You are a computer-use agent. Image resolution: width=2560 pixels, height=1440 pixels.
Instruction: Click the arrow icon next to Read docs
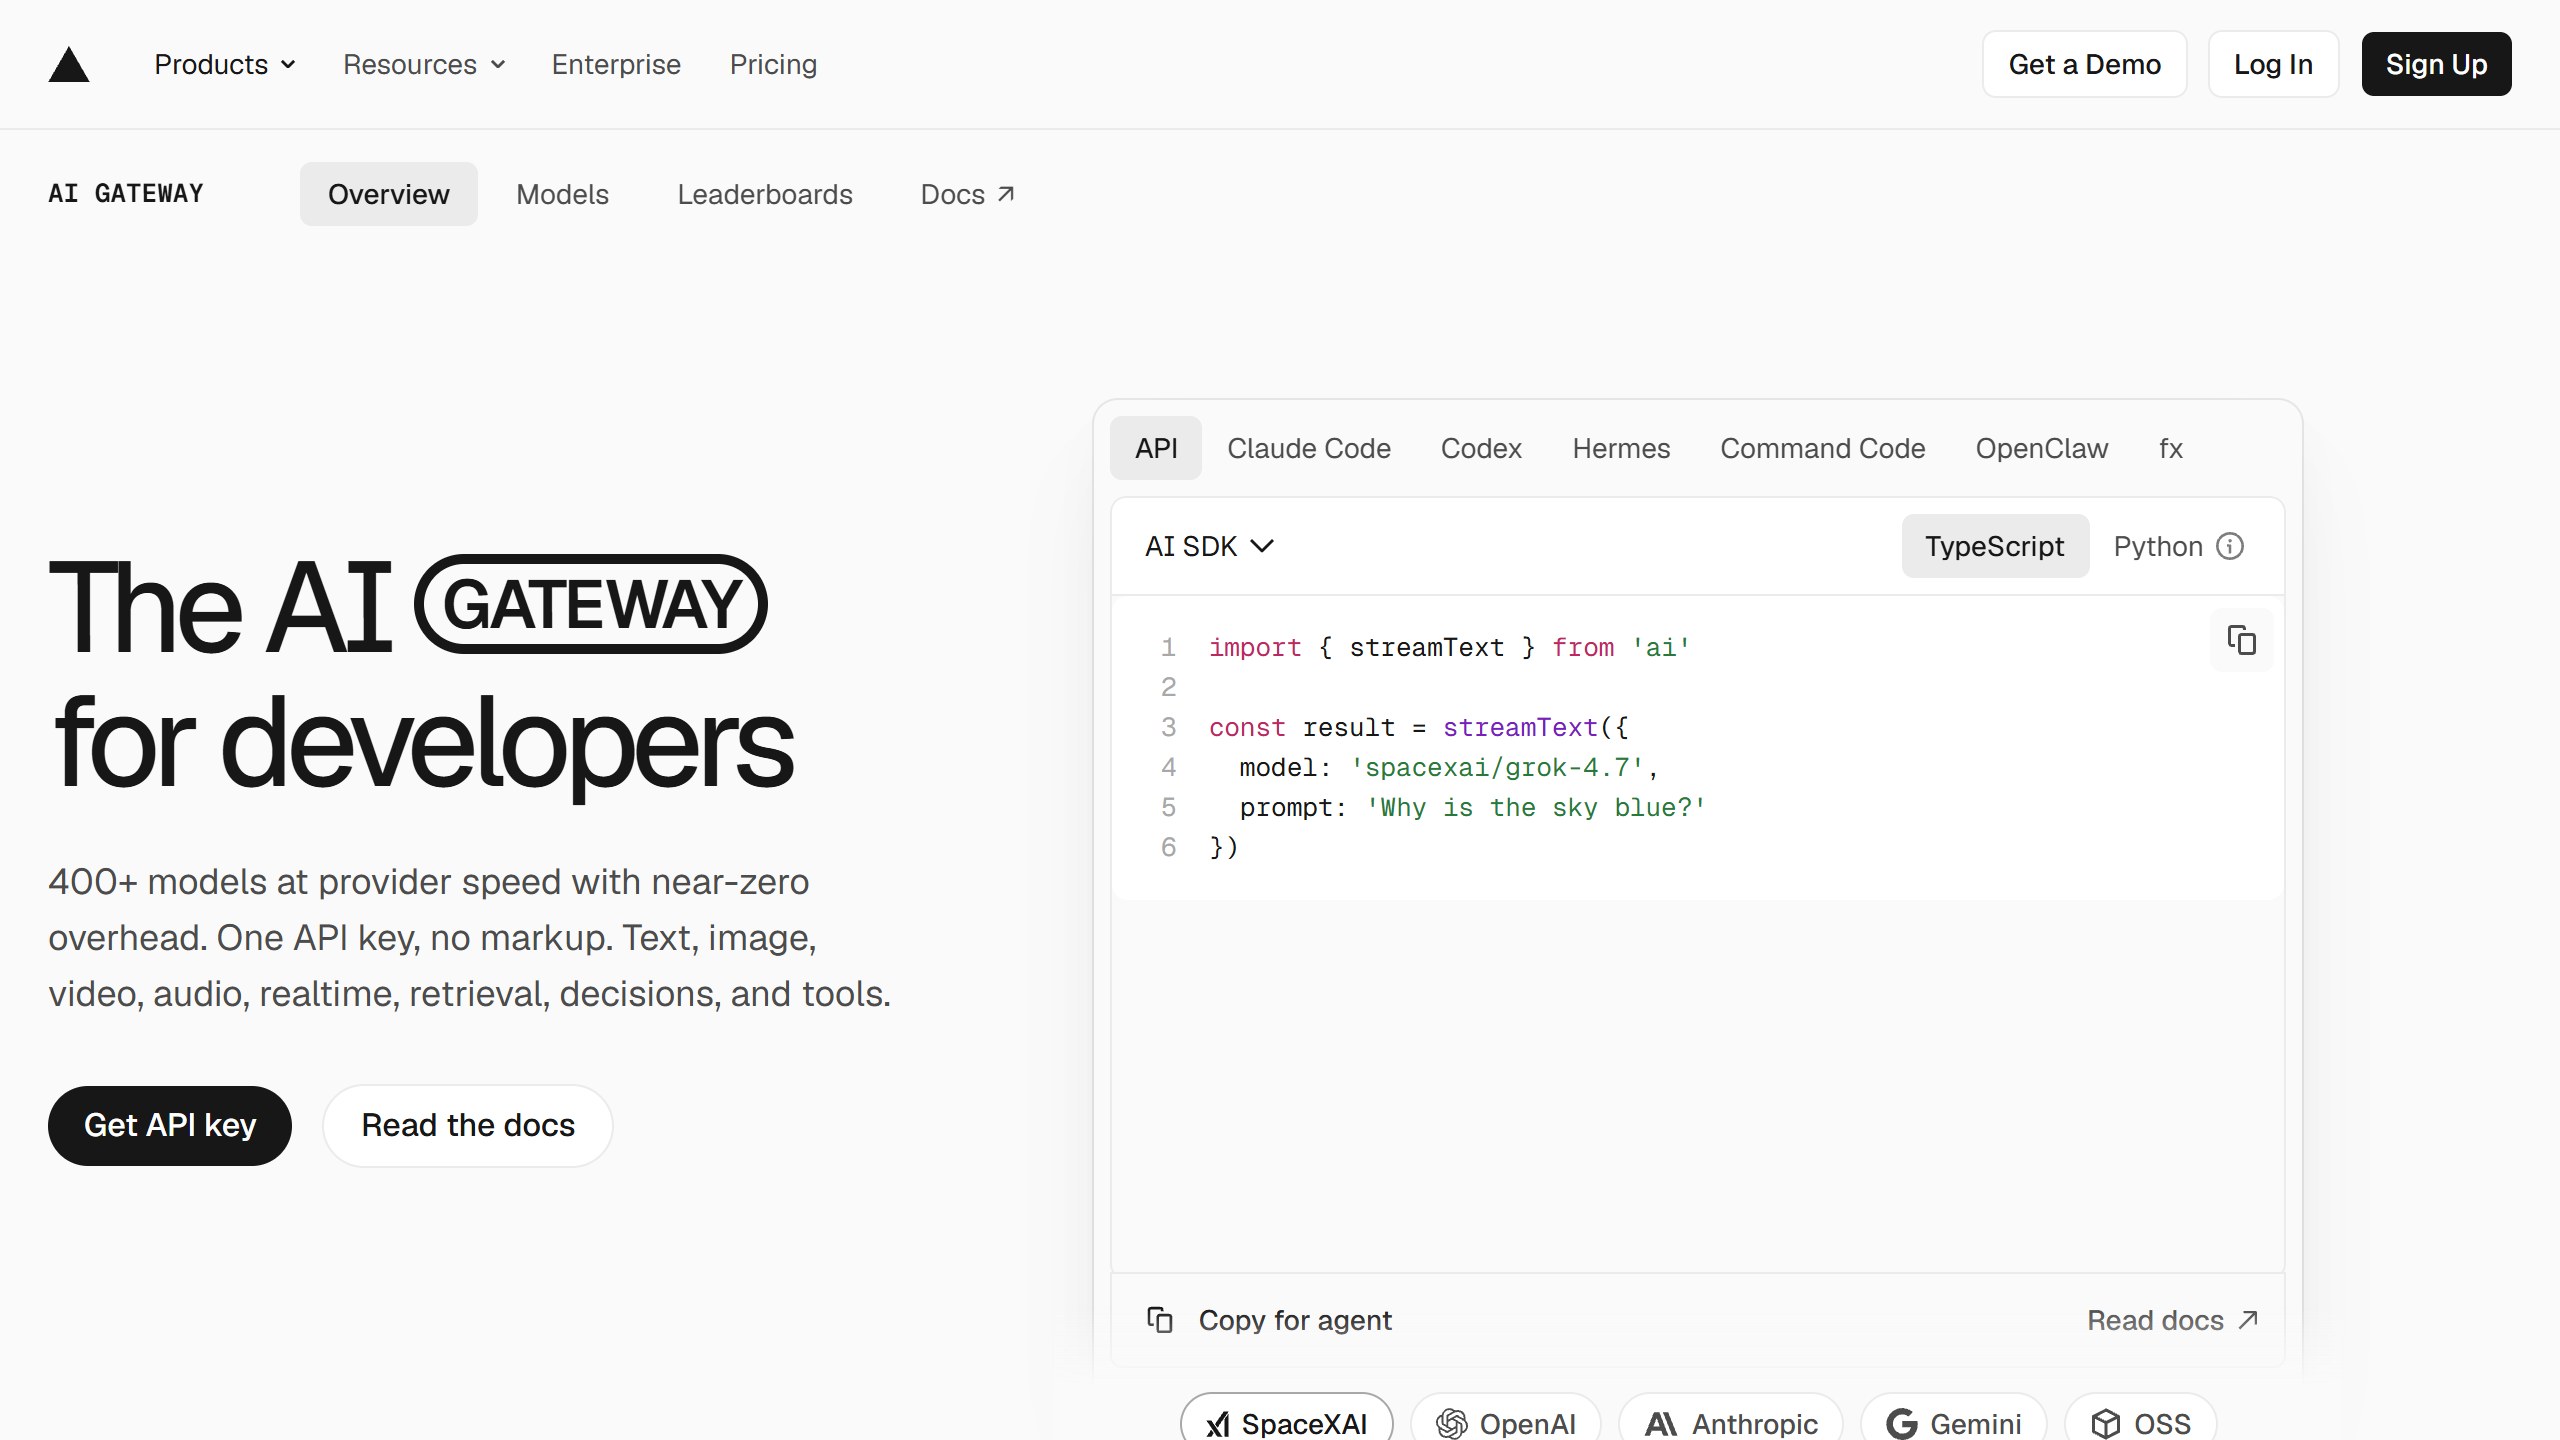(x=2248, y=1320)
